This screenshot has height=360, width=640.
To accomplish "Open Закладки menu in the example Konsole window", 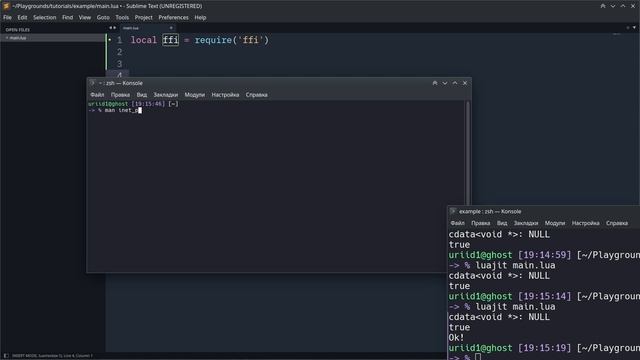I will [526, 223].
